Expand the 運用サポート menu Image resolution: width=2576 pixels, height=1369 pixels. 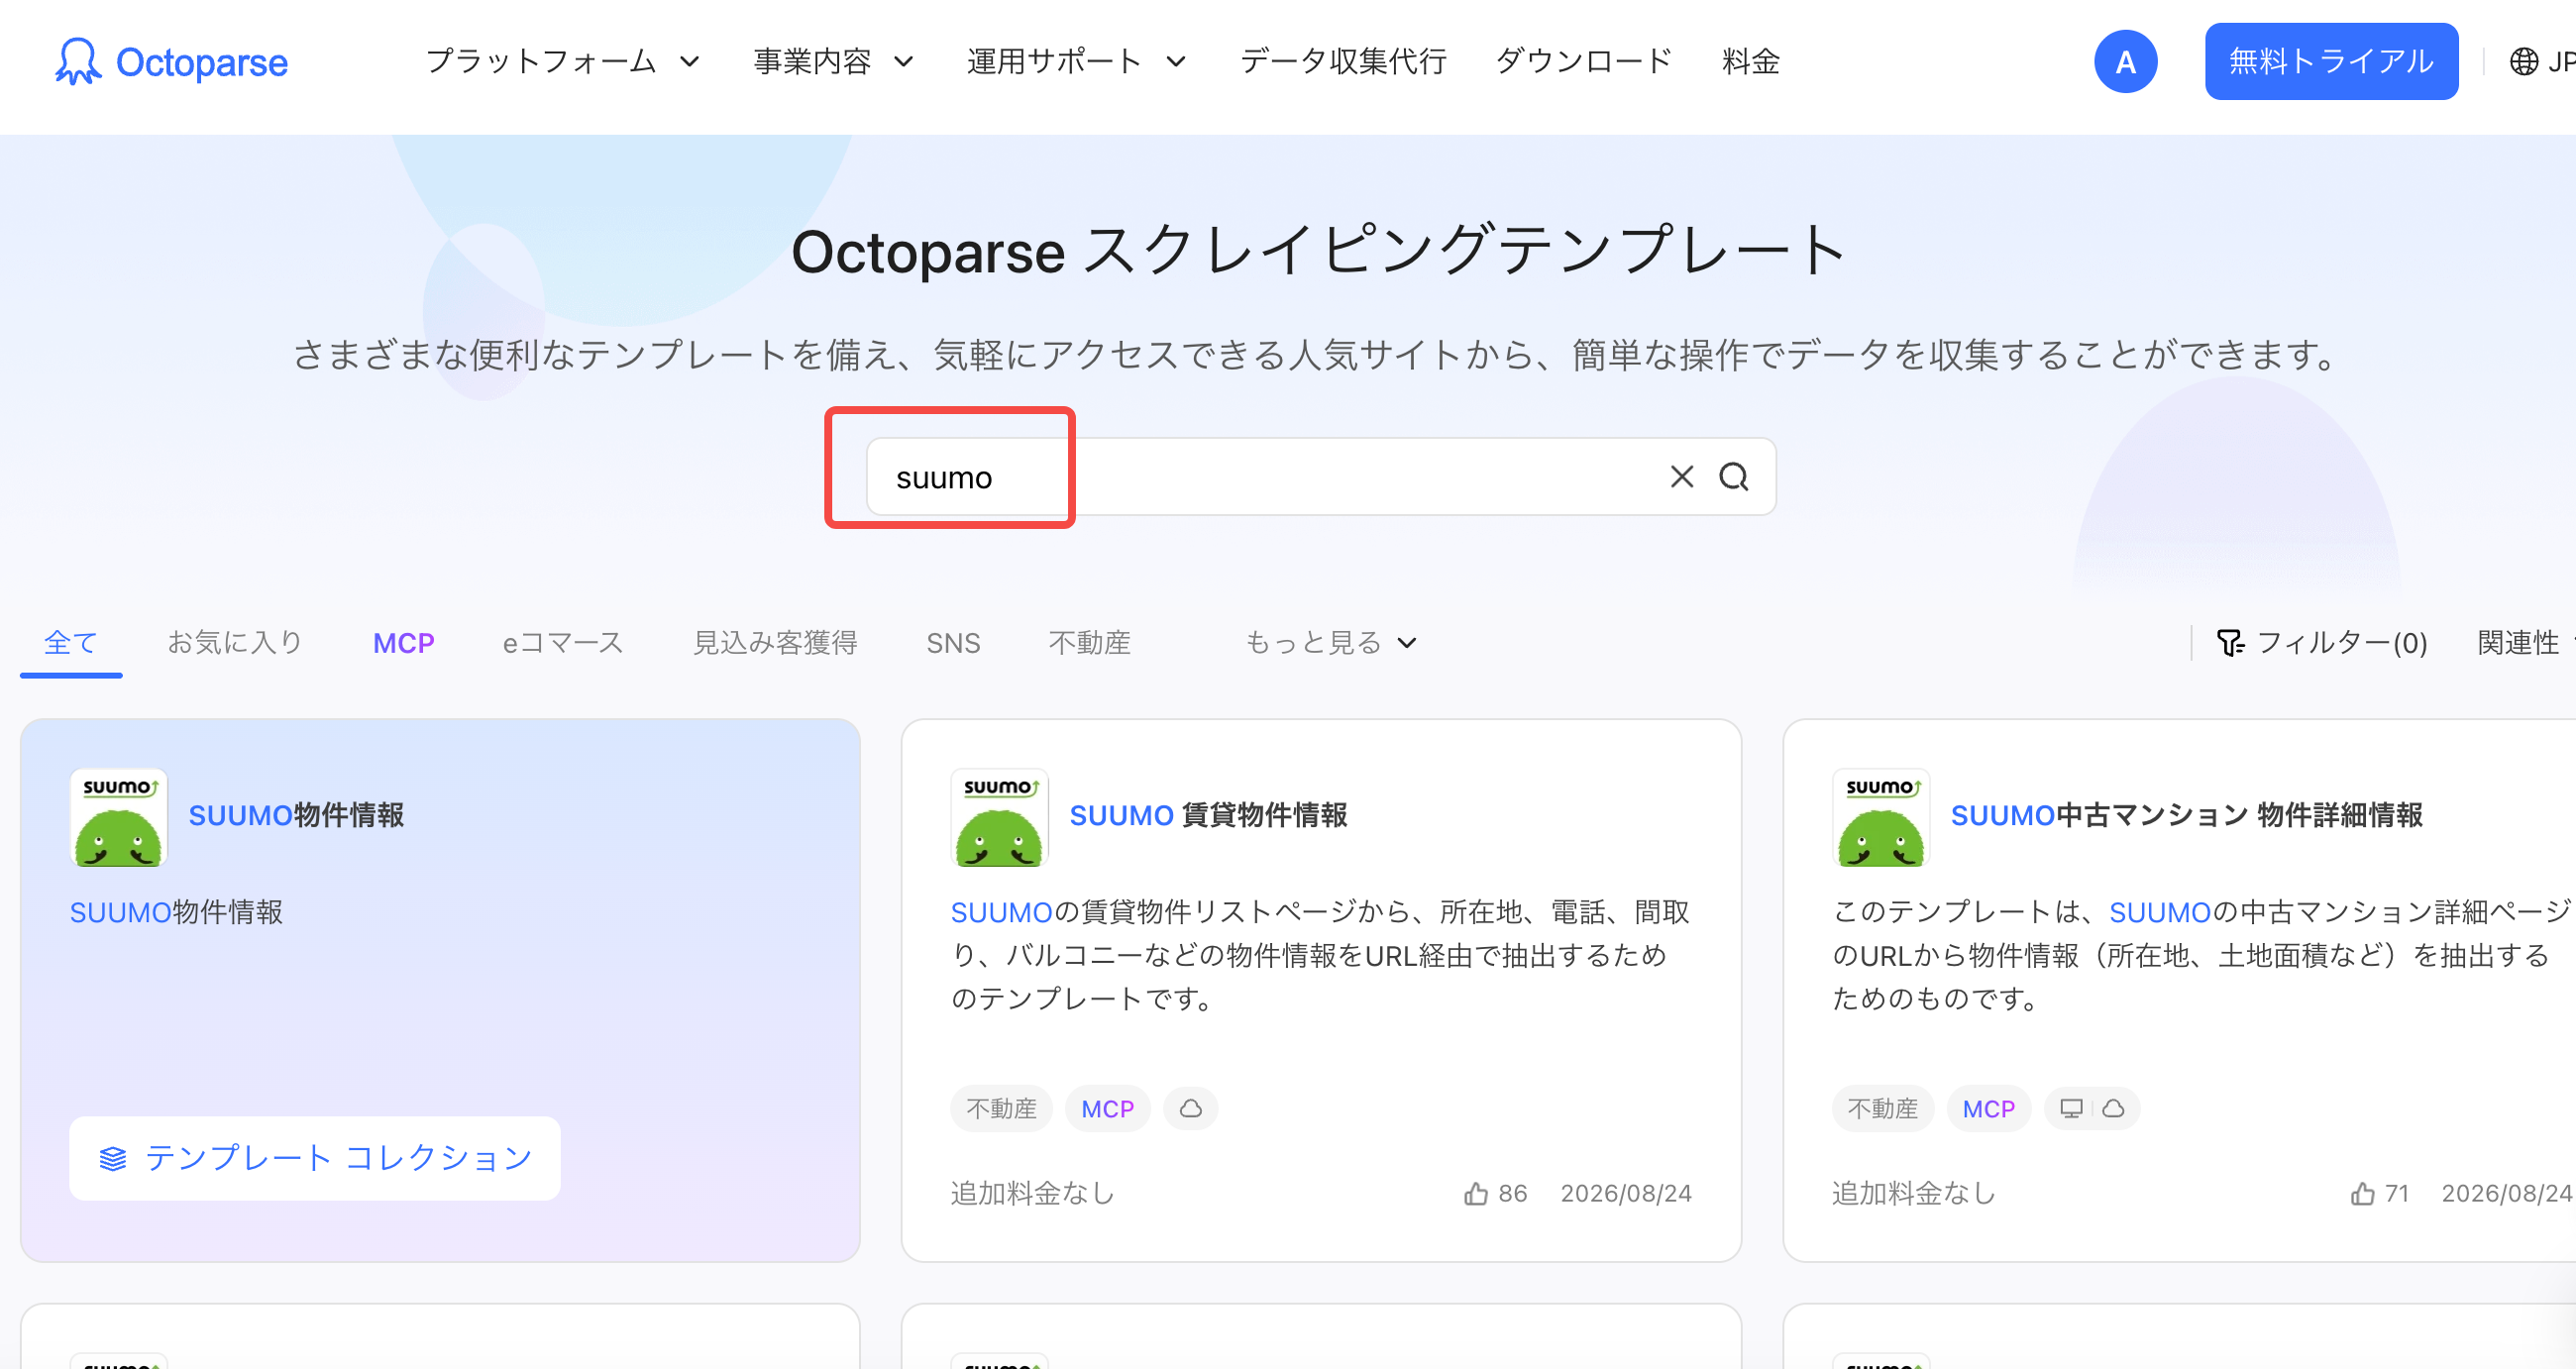tap(1076, 62)
